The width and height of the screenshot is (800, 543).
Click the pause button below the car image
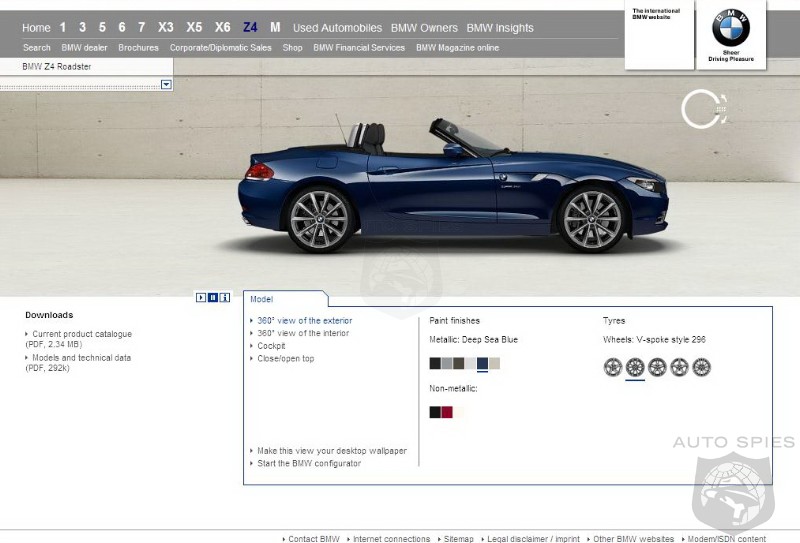(x=213, y=297)
